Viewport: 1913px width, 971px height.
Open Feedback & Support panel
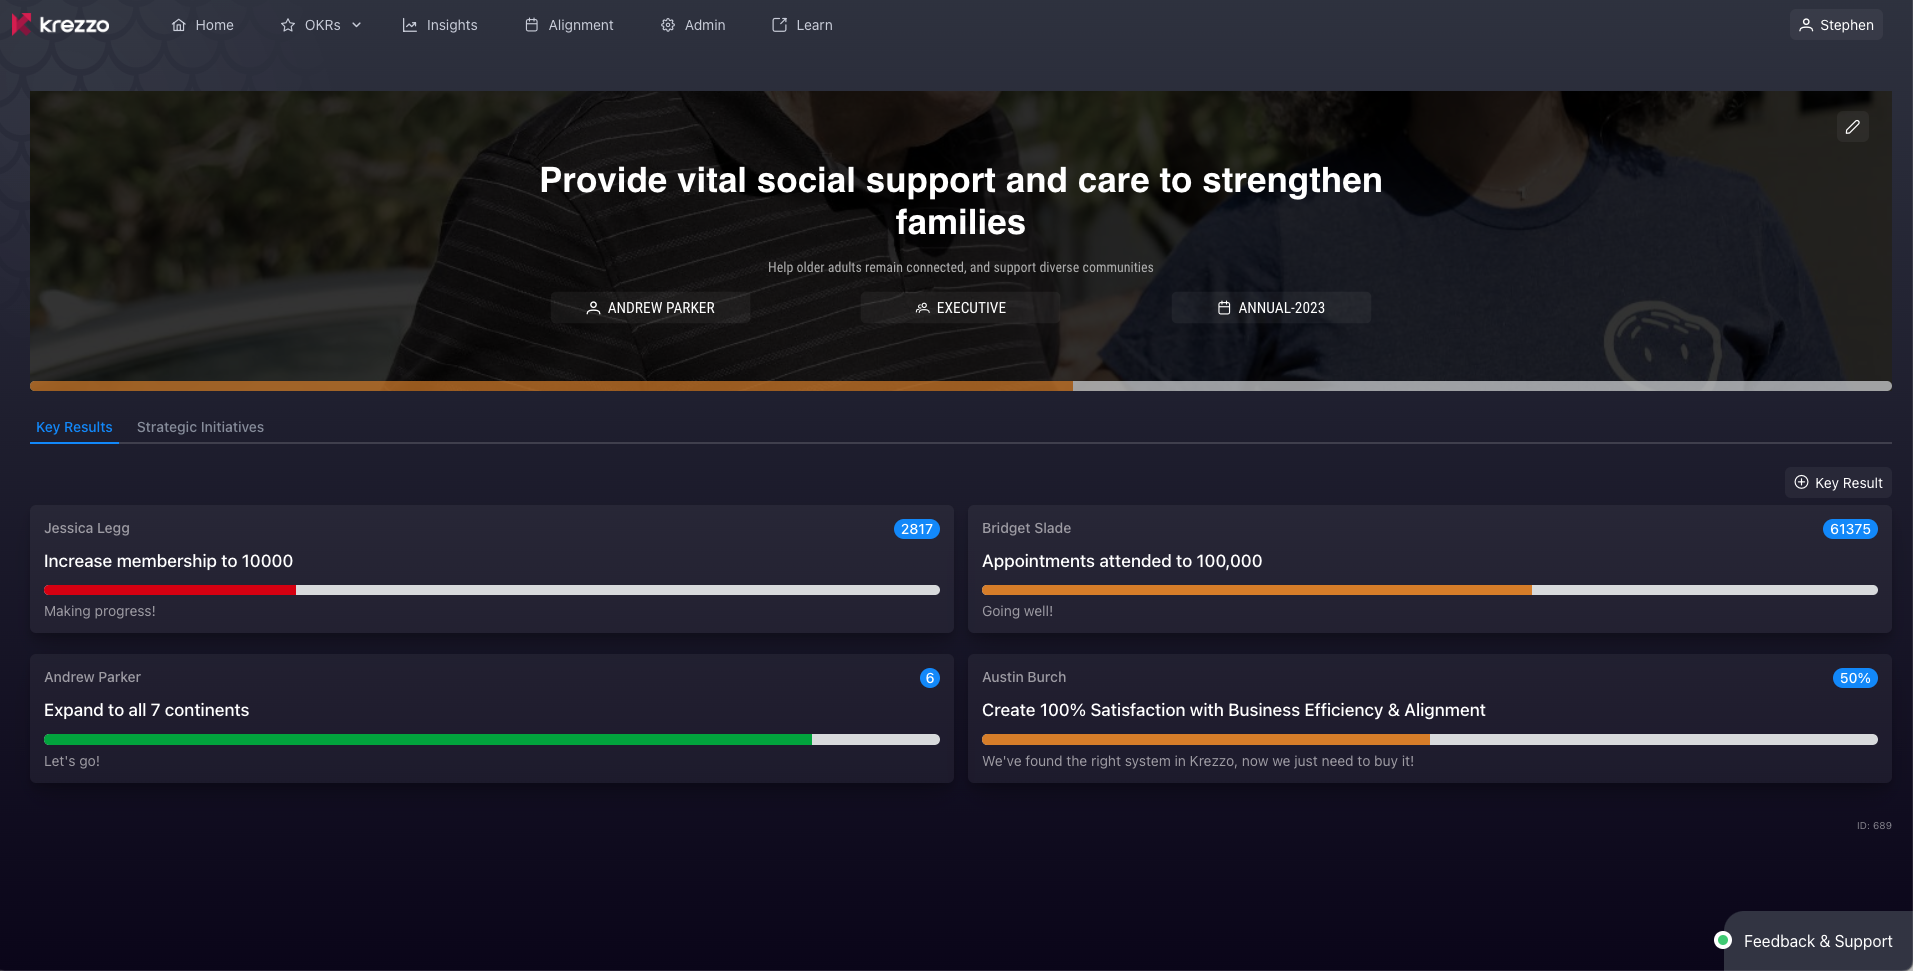[1817, 941]
